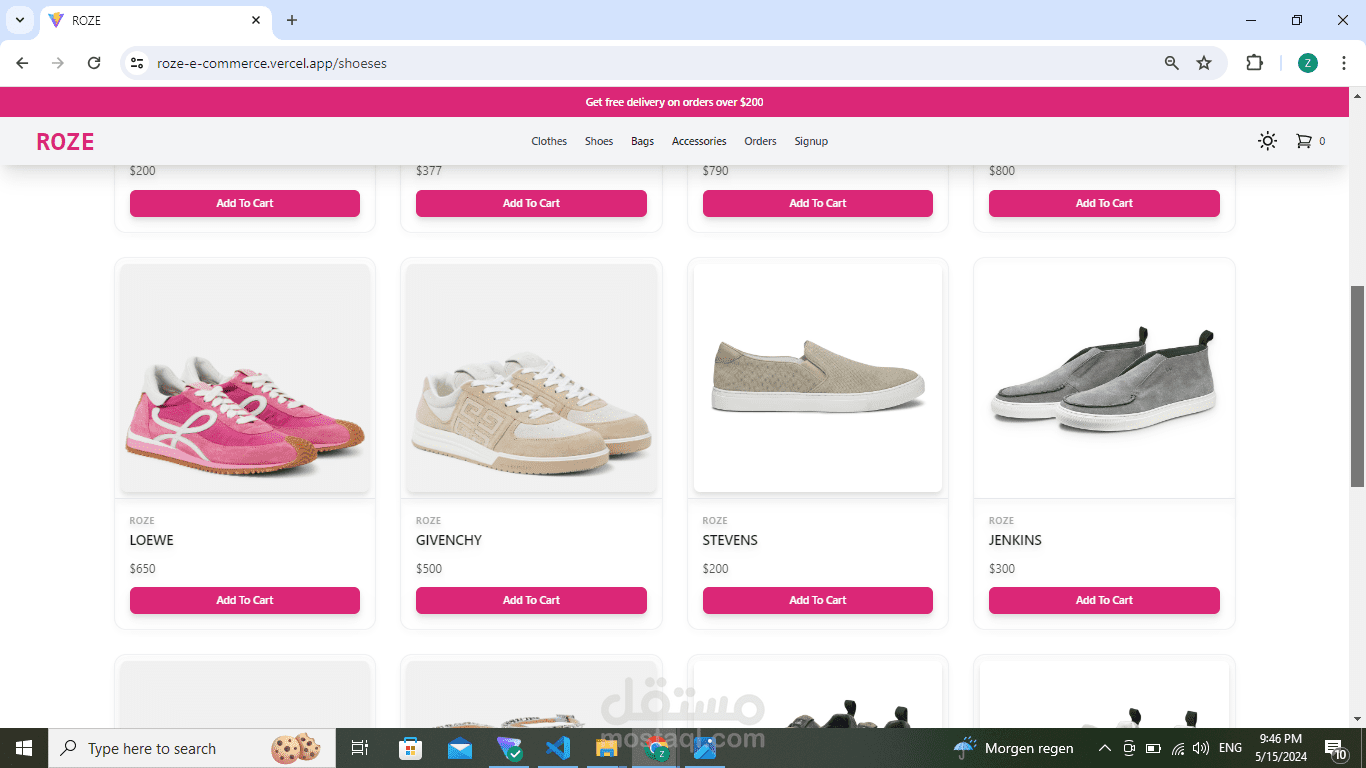The image size is (1366, 768).
Task: Select the ROZE browser tab
Action: point(155,20)
